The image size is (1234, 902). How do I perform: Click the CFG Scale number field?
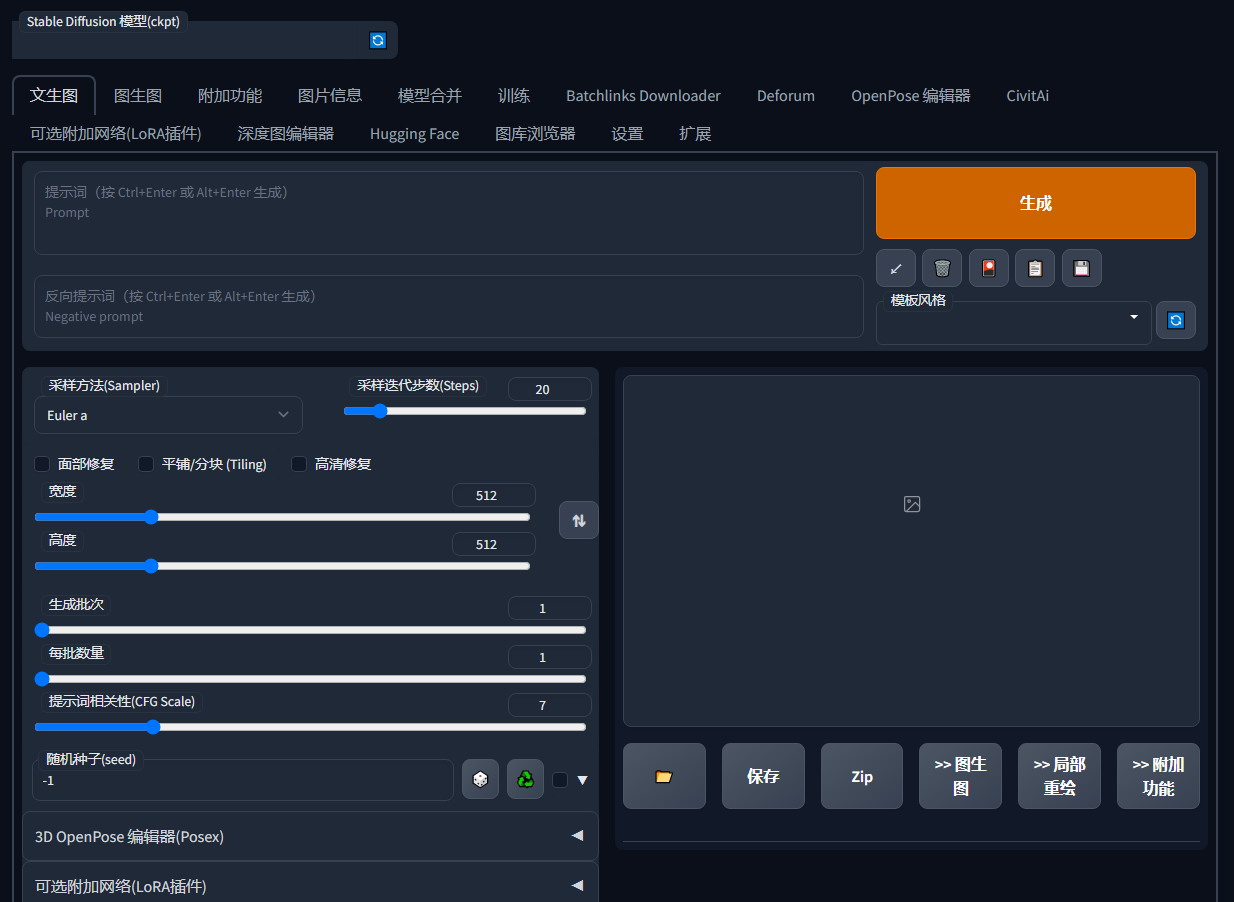coord(549,705)
